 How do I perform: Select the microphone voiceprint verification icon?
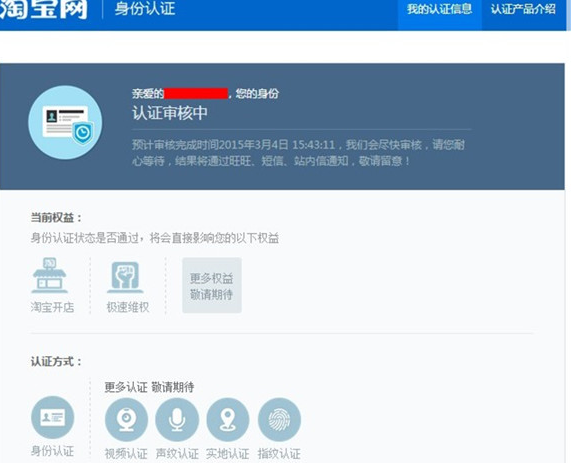177,420
